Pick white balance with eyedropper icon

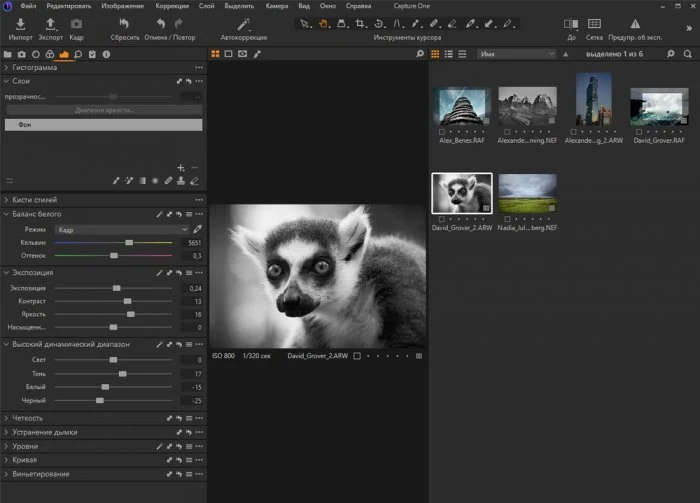tap(197, 229)
